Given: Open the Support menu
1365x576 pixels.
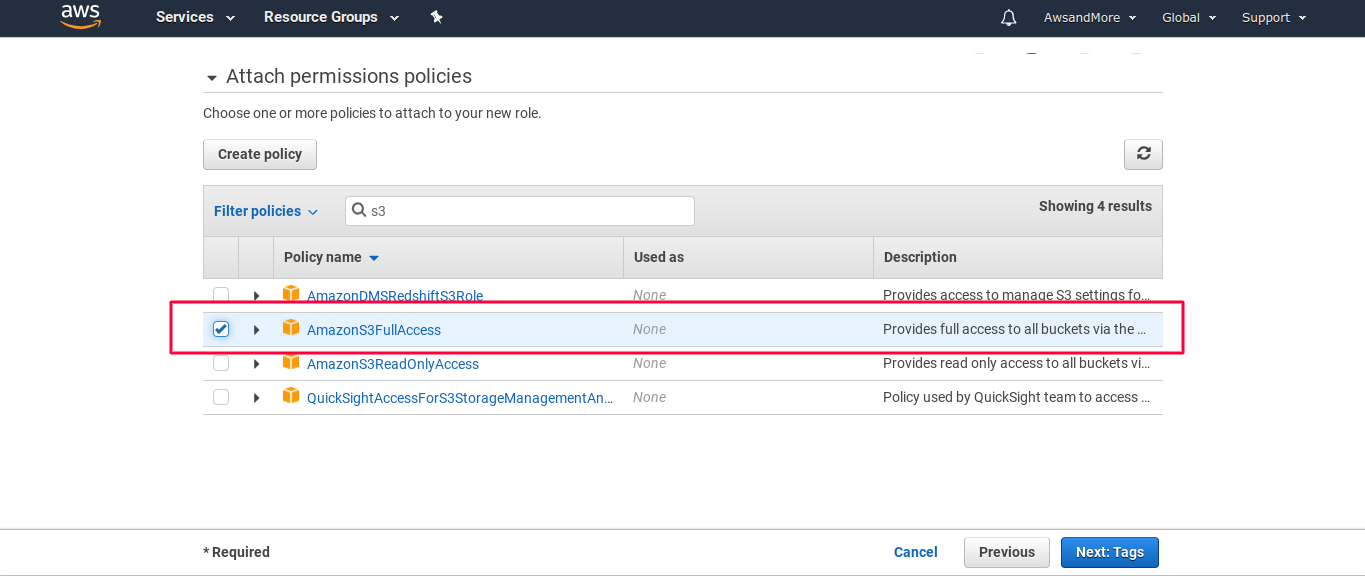Looking at the screenshot, I should (x=1274, y=18).
